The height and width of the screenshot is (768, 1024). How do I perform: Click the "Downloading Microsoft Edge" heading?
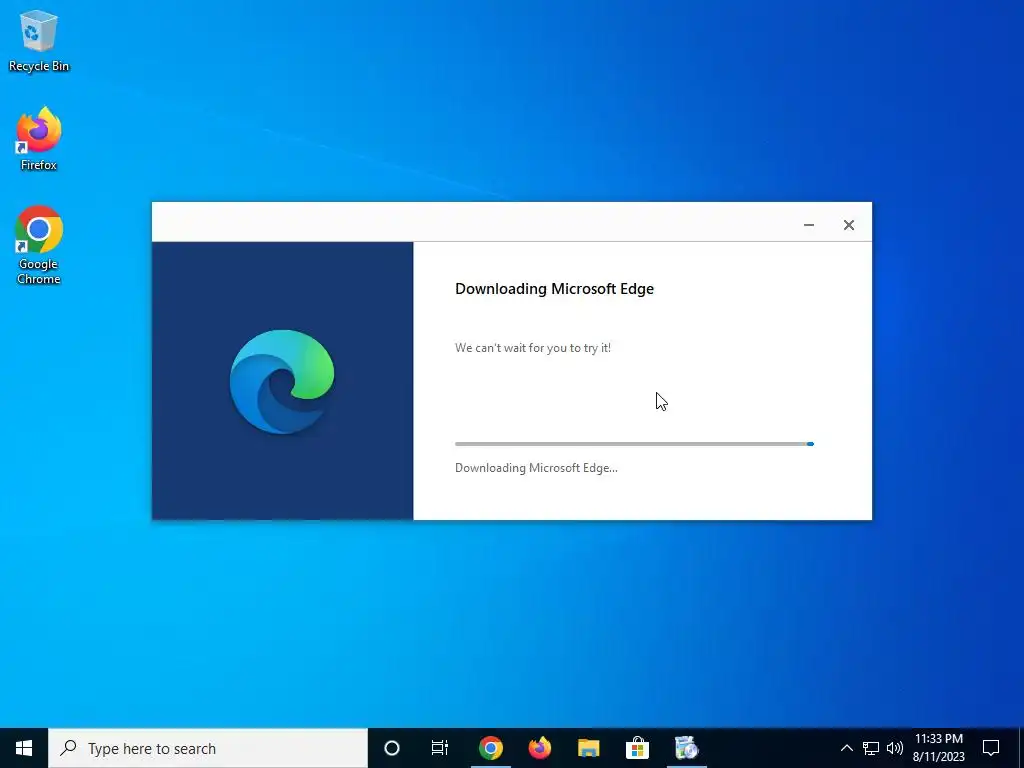[x=554, y=289]
